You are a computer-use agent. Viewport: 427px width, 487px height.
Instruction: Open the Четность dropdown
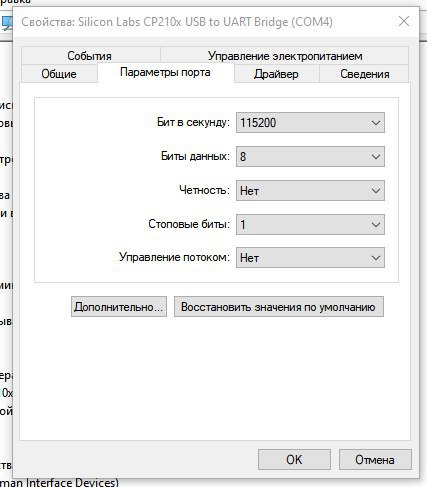[x=310, y=191]
